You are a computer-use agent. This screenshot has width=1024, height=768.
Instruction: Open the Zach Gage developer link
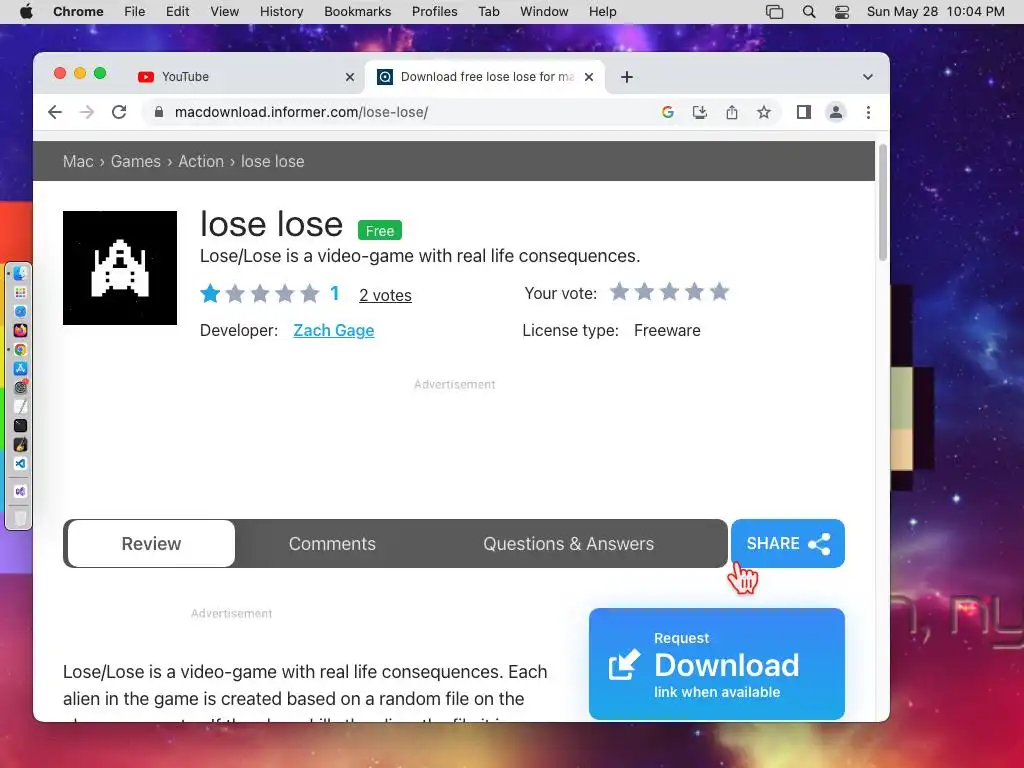click(x=334, y=330)
